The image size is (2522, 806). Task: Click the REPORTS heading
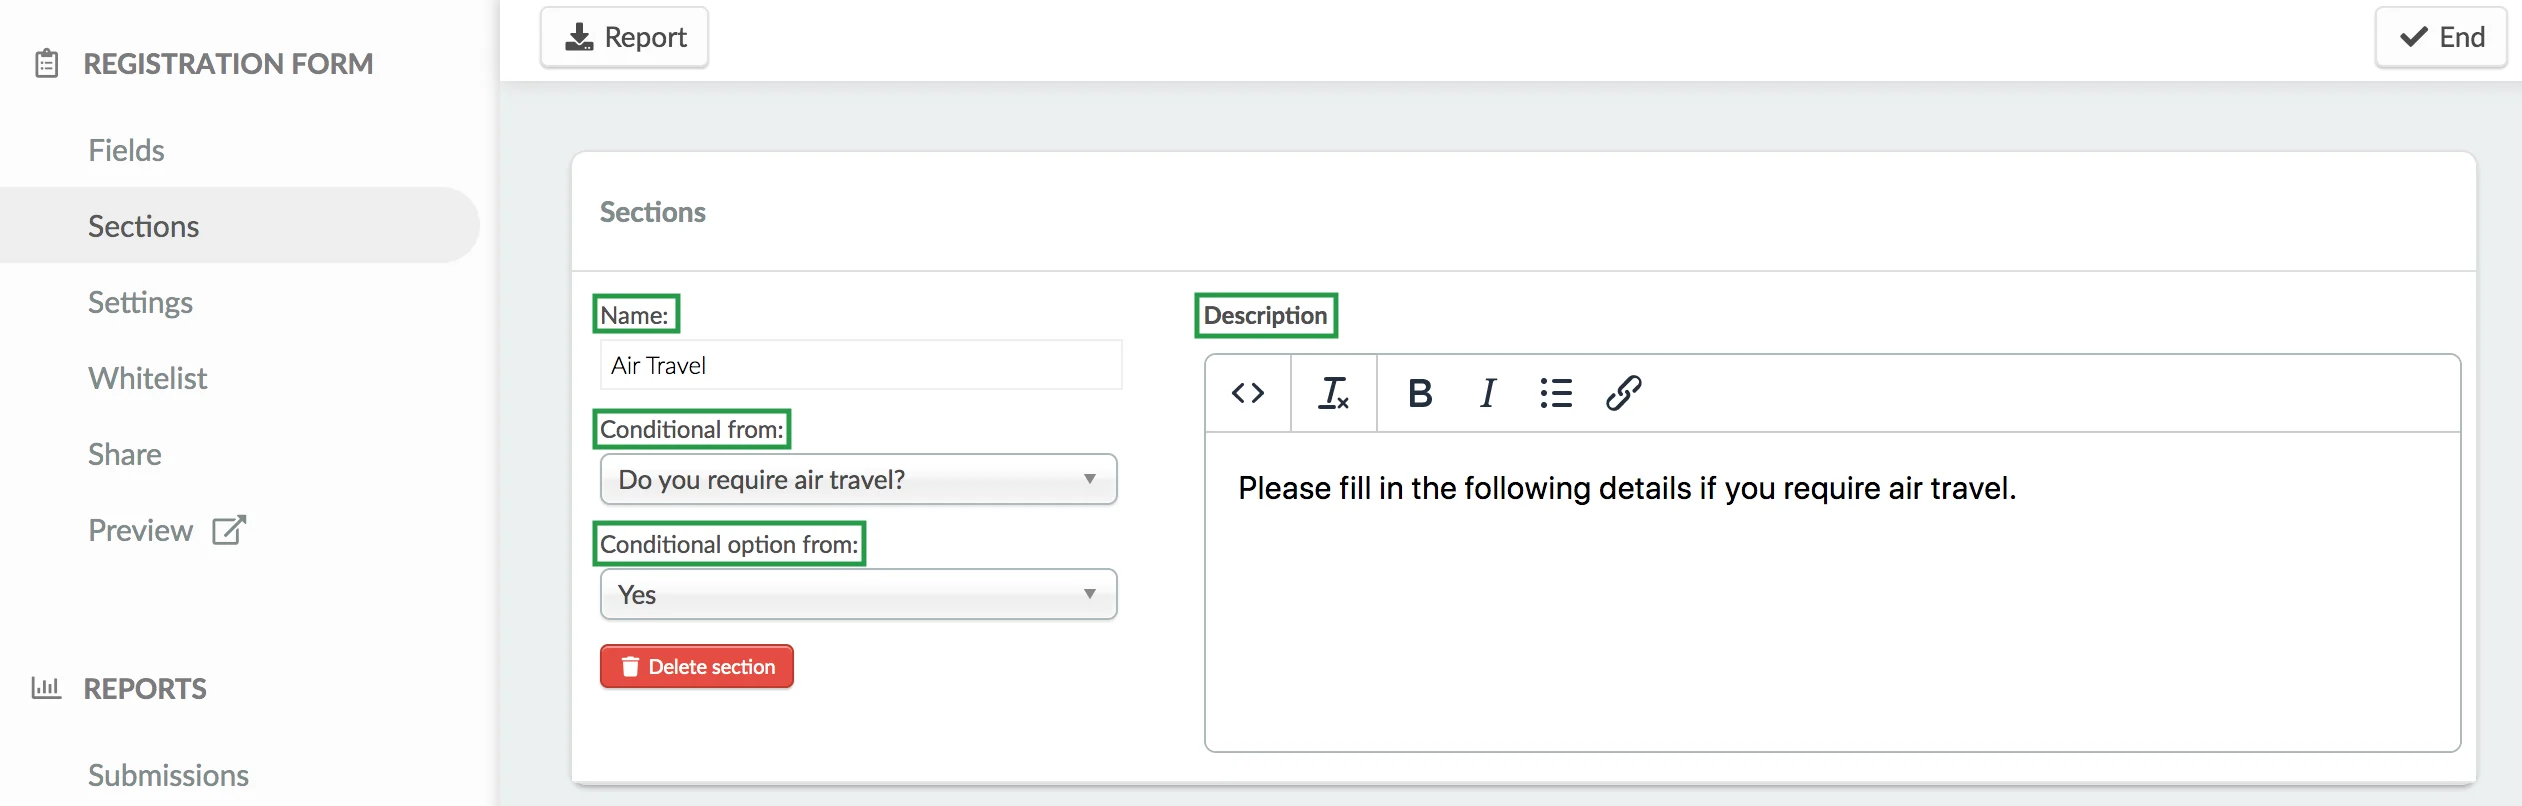[x=145, y=689]
